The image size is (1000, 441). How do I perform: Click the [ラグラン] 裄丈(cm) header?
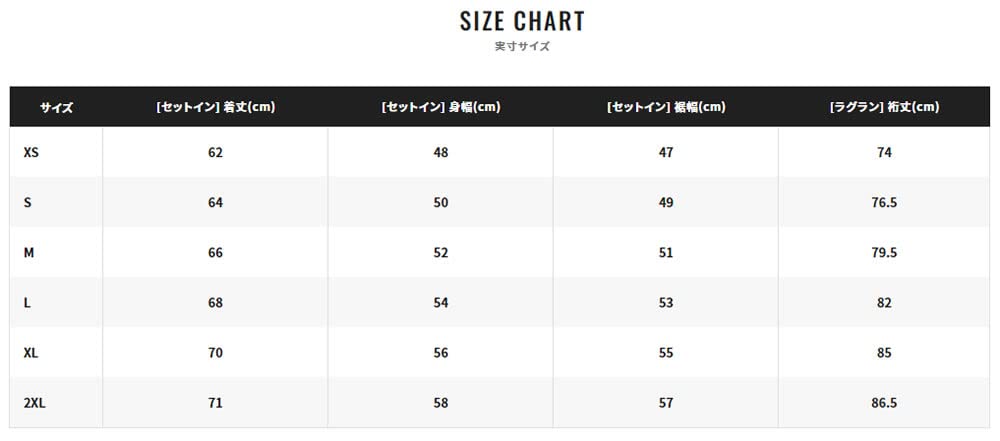(884, 107)
